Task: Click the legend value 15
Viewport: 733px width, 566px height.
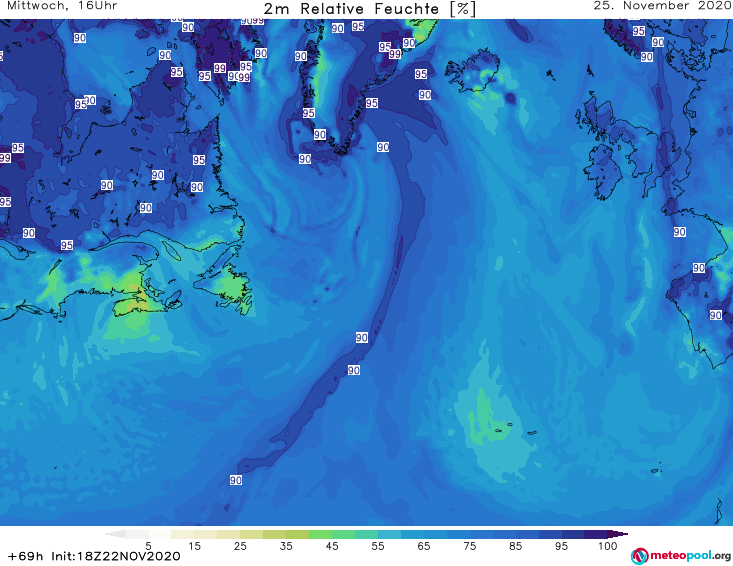Action: 194,546
